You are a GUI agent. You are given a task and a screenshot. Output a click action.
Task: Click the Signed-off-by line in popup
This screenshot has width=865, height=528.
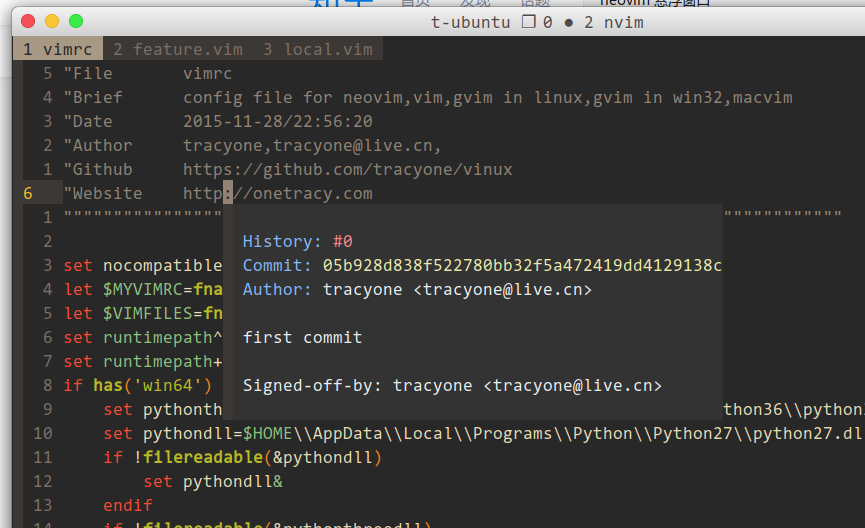coord(452,386)
